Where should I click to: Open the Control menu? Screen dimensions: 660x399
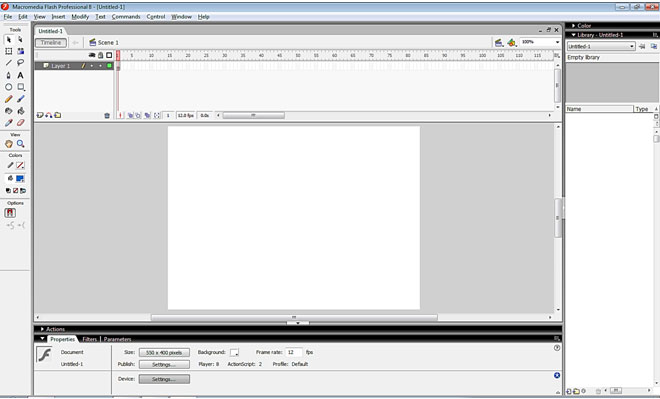[x=156, y=17]
